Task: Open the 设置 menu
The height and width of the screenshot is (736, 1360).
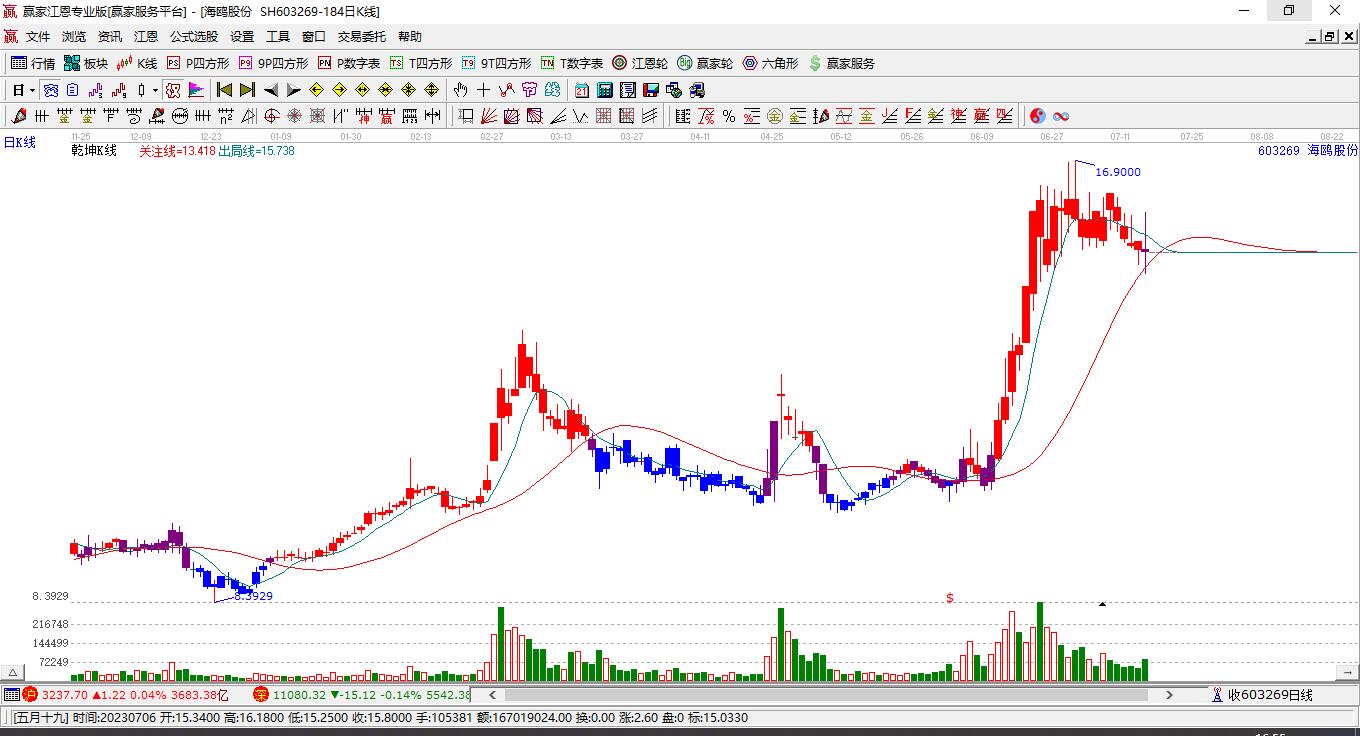Action: (242, 36)
